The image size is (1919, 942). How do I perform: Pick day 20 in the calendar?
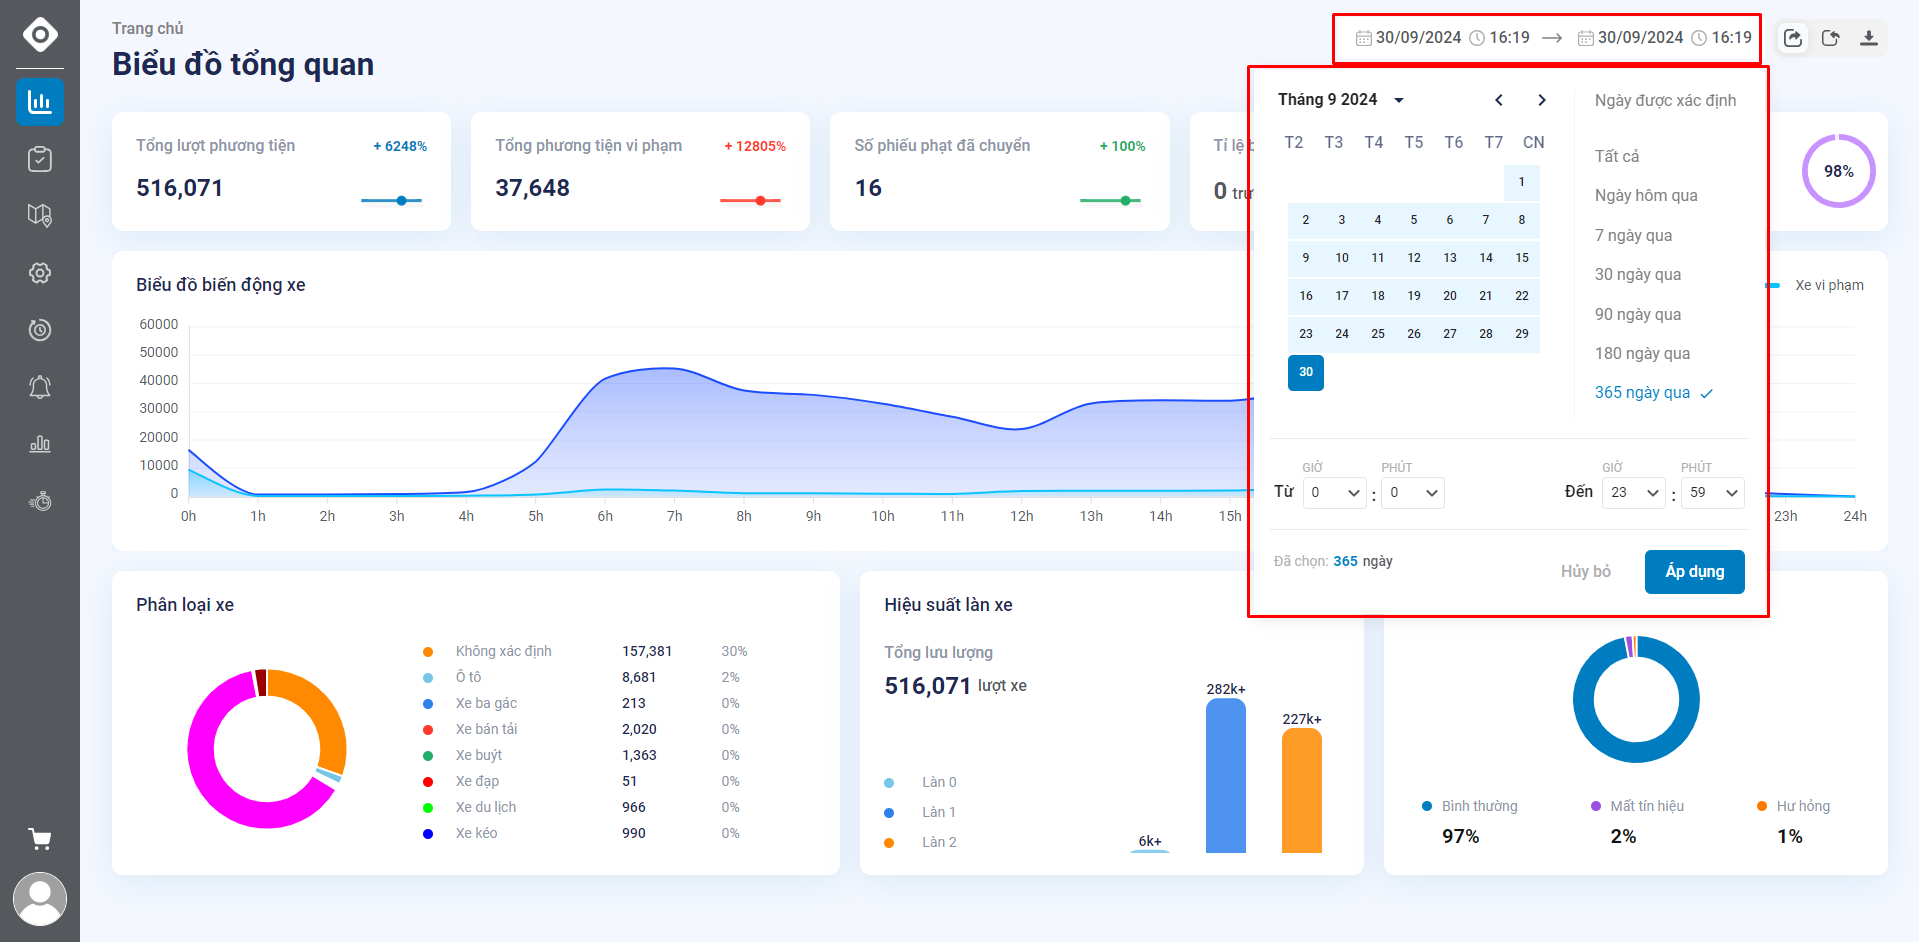(1450, 296)
